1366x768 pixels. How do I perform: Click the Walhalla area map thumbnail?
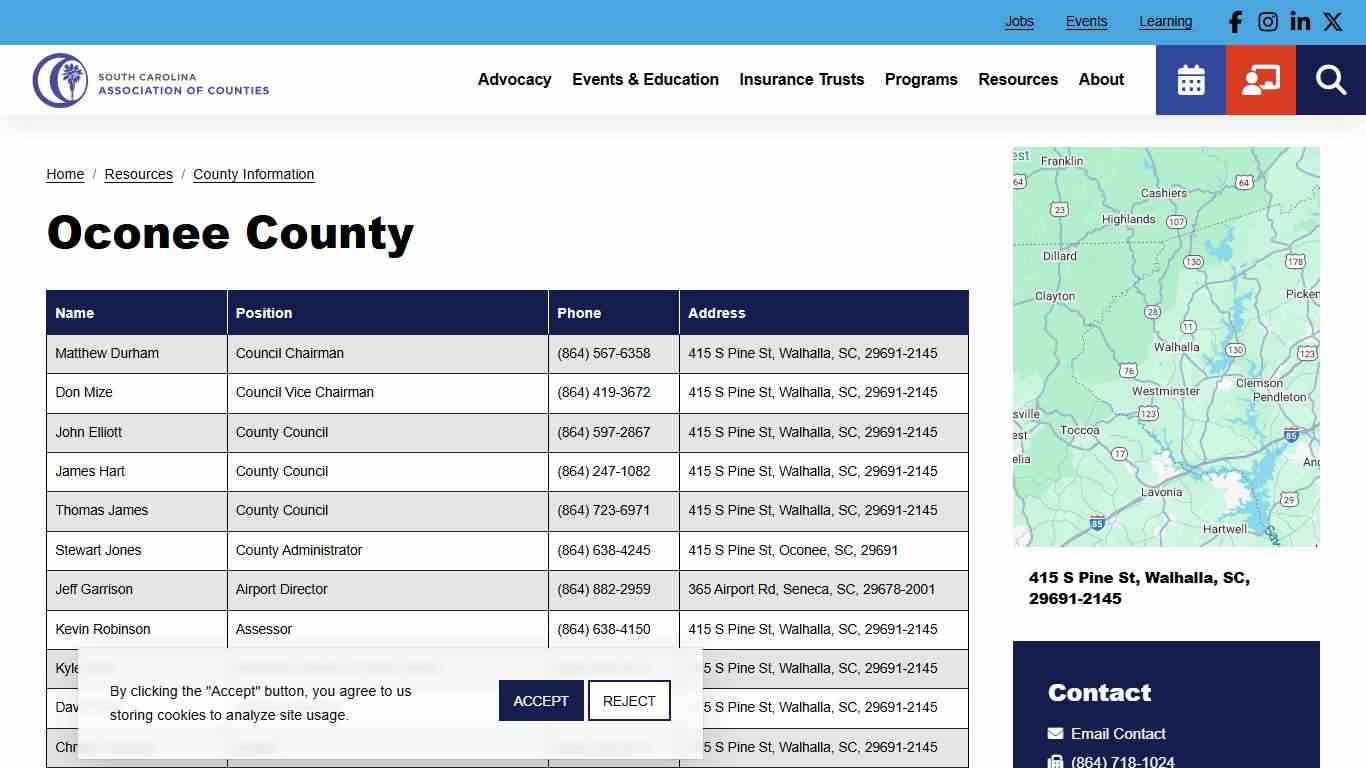(1166, 346)
